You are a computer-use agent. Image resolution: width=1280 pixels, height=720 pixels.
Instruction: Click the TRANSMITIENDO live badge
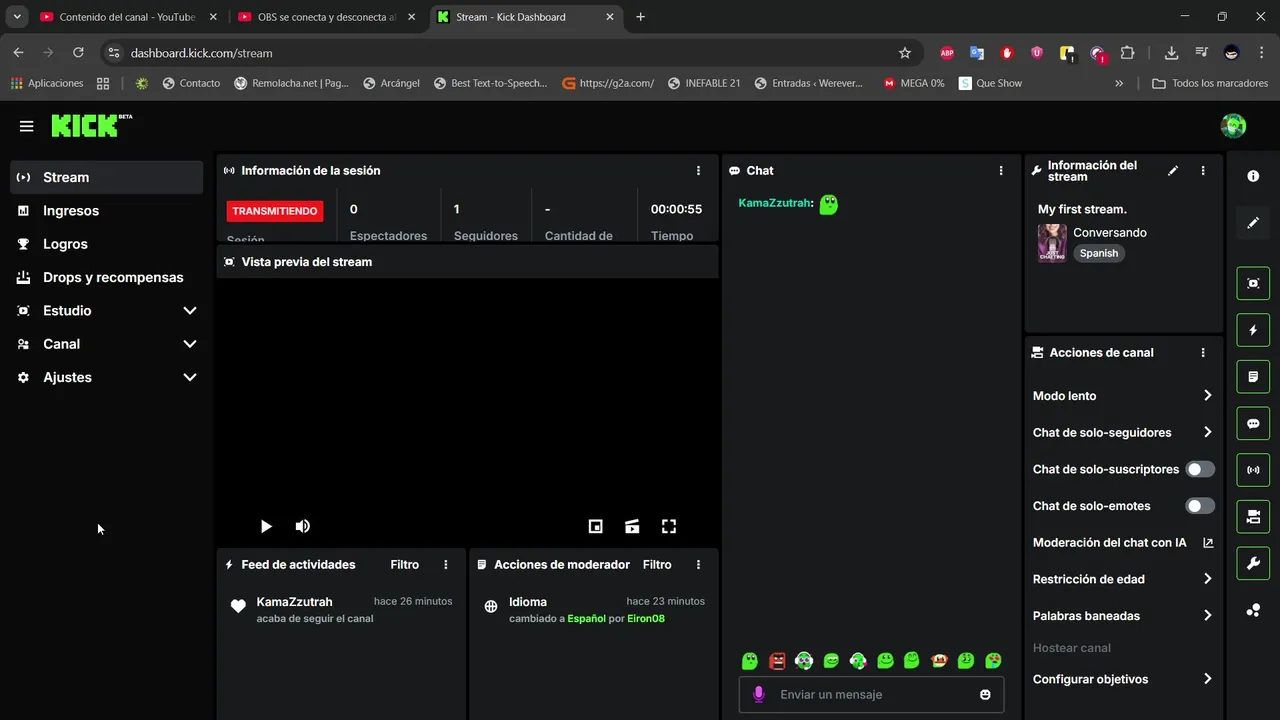(x=275, y=211)
